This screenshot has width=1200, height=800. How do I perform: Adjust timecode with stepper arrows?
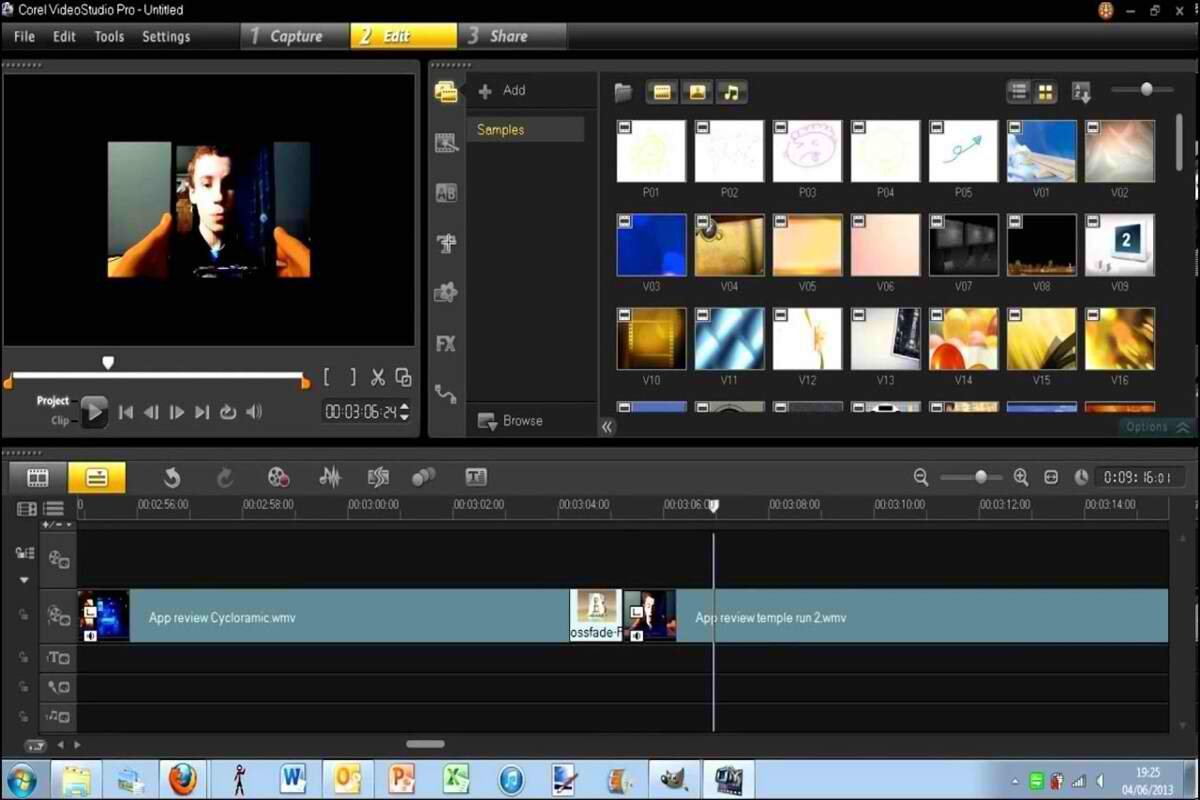point(404,411)
